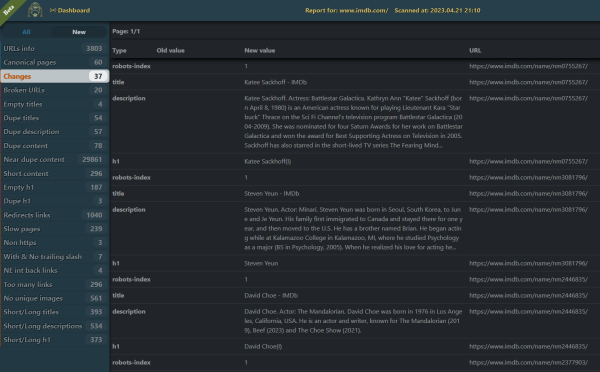Click the URL column header
The width and height of the screenshot is (600, 372).
coord(475,51)
